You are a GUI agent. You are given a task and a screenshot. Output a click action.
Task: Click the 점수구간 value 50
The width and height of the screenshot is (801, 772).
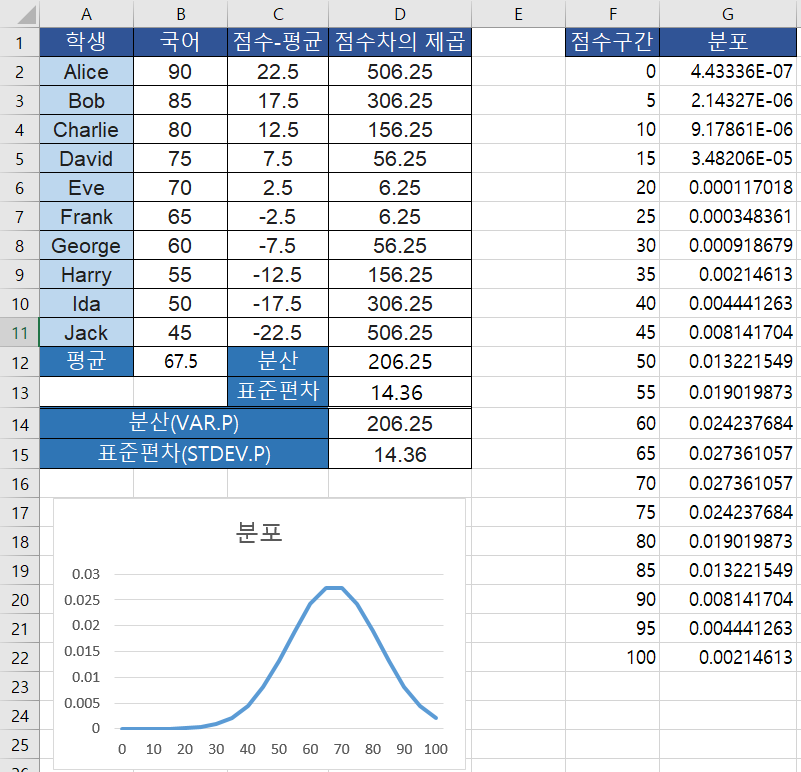tap(612, 361)
